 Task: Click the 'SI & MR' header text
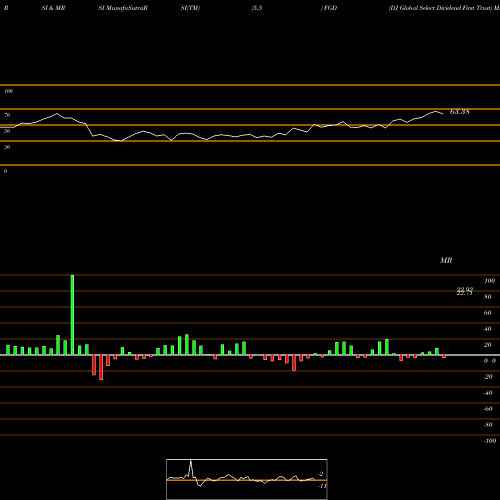pos(53,8)
